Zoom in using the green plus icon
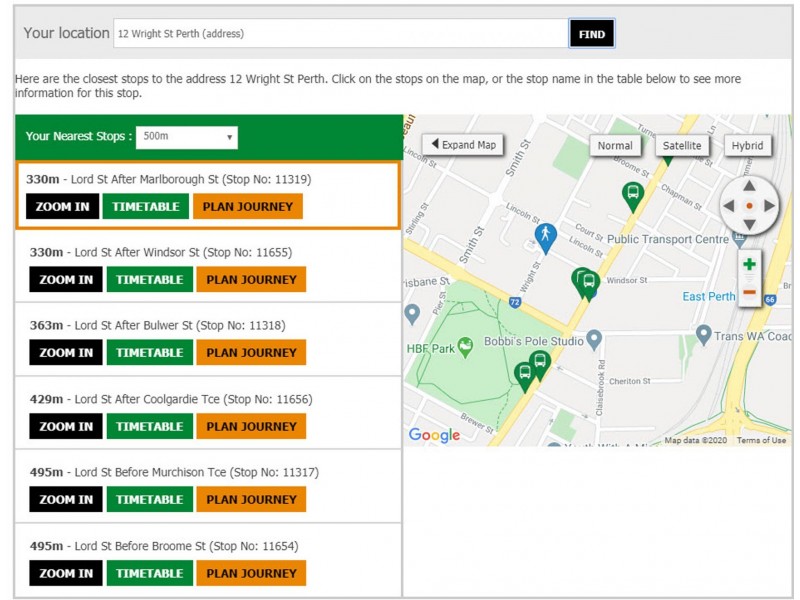 (x=749, y=264)
